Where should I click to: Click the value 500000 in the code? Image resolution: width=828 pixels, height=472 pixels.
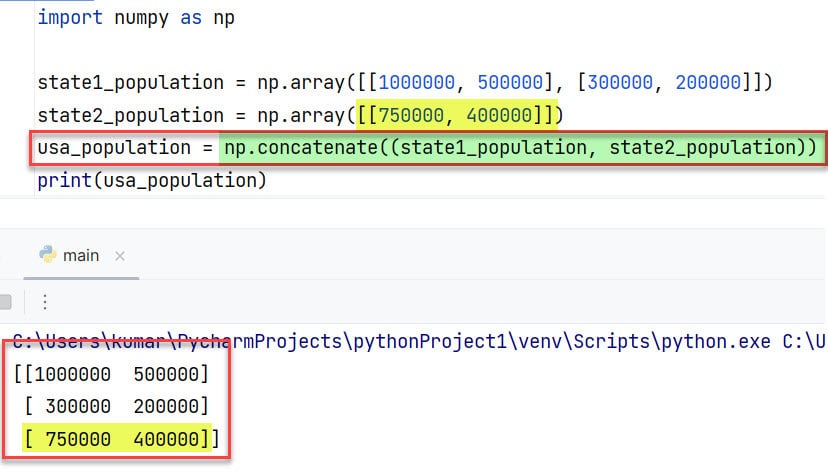(510, 82)
